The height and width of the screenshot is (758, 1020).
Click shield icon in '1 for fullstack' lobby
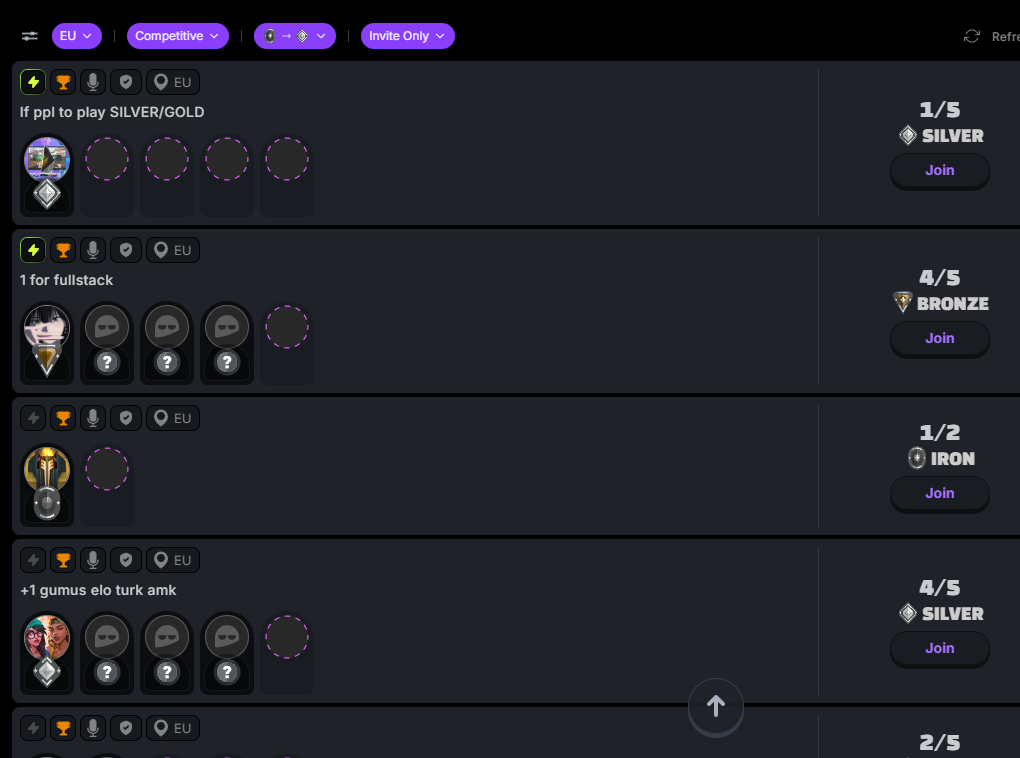[x=126, y=250]
